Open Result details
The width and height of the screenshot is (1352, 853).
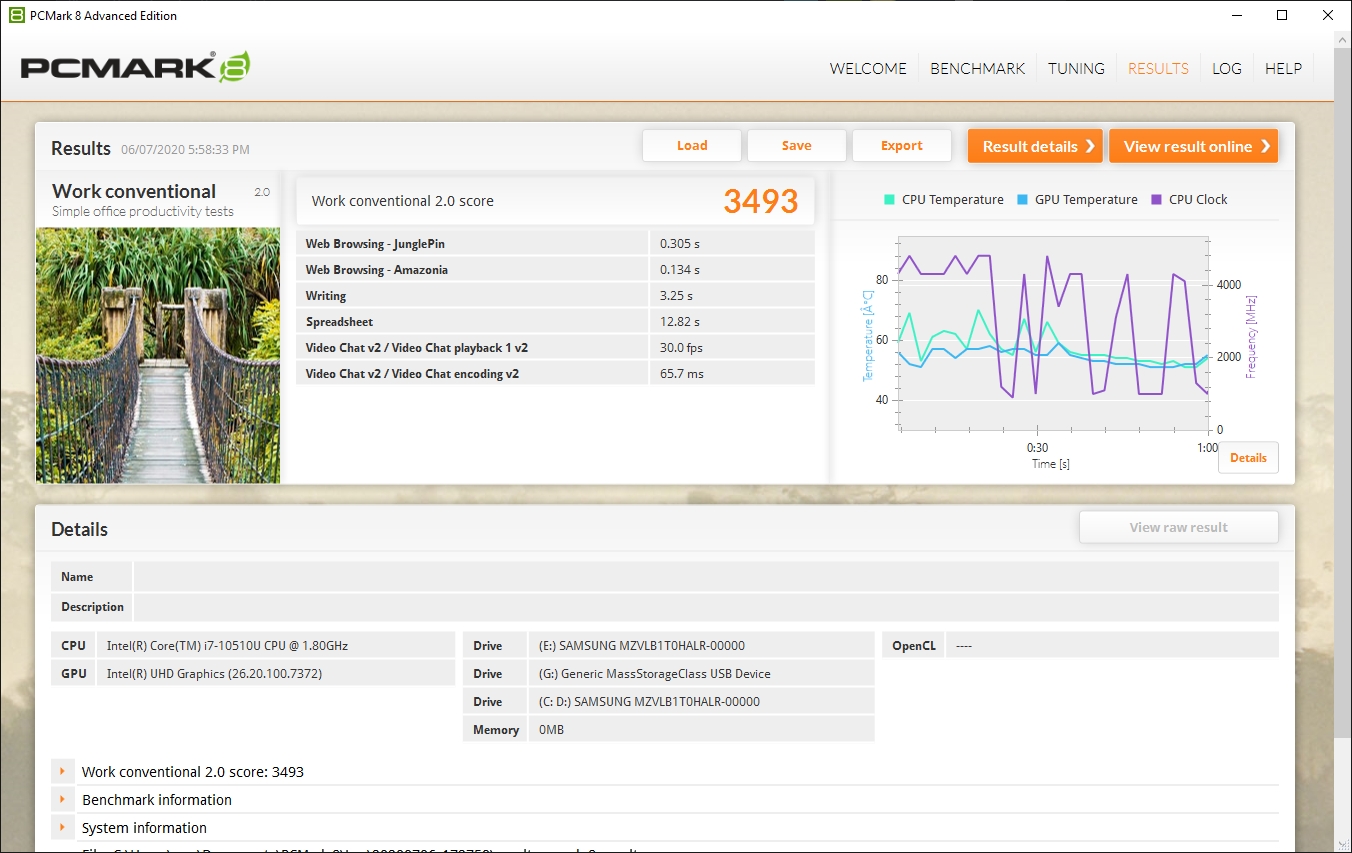click(1035, 146)
